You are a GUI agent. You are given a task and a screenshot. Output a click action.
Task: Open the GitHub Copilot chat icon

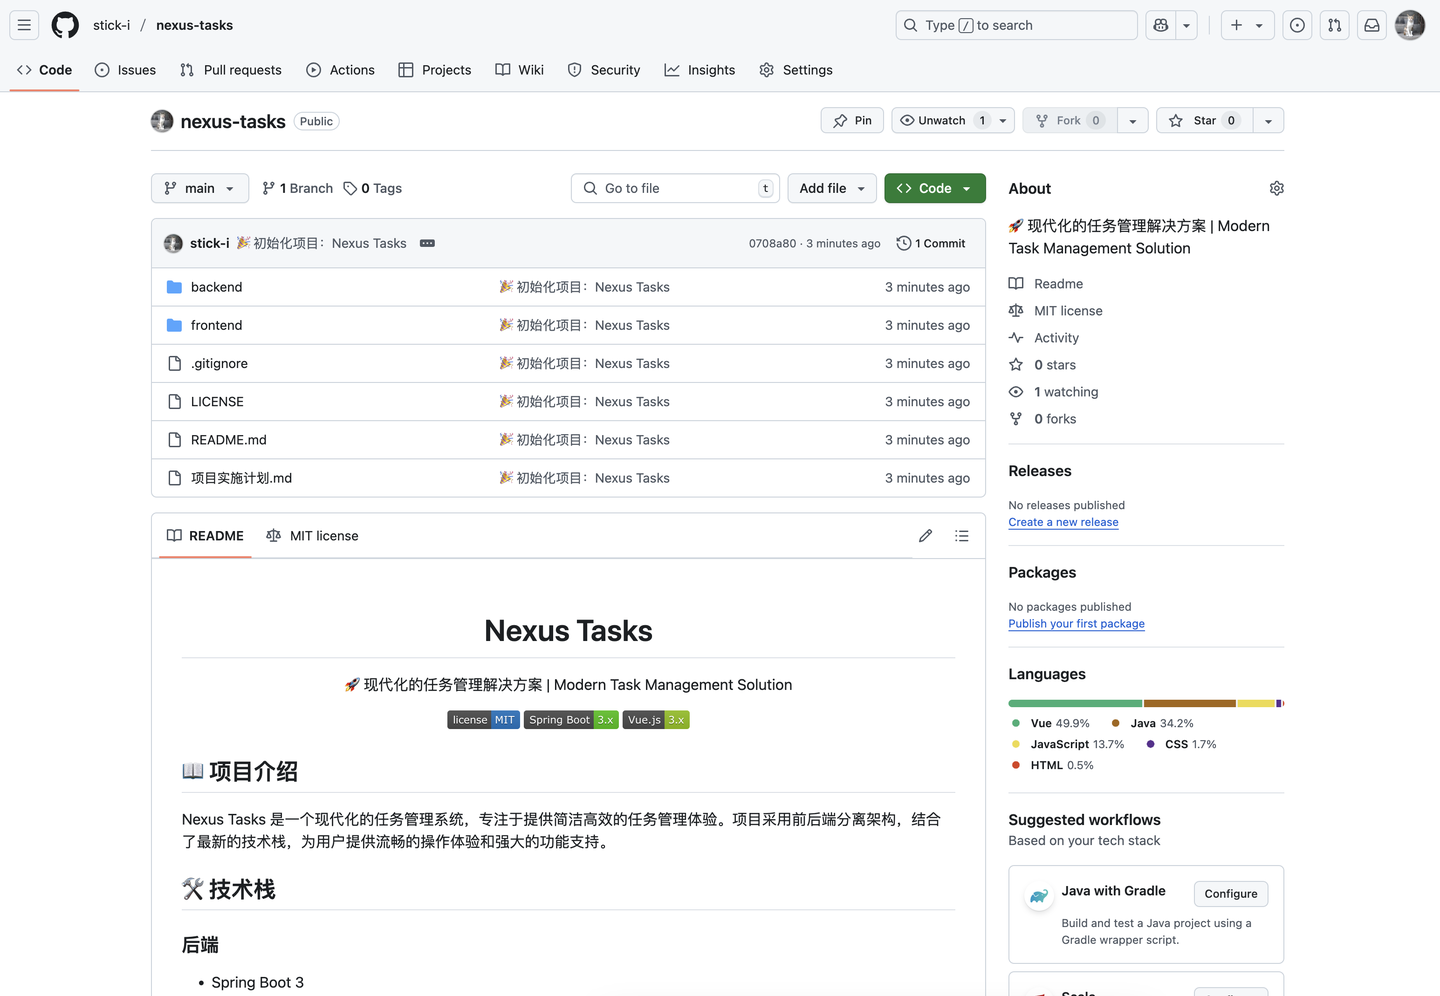click(1160, 25)
